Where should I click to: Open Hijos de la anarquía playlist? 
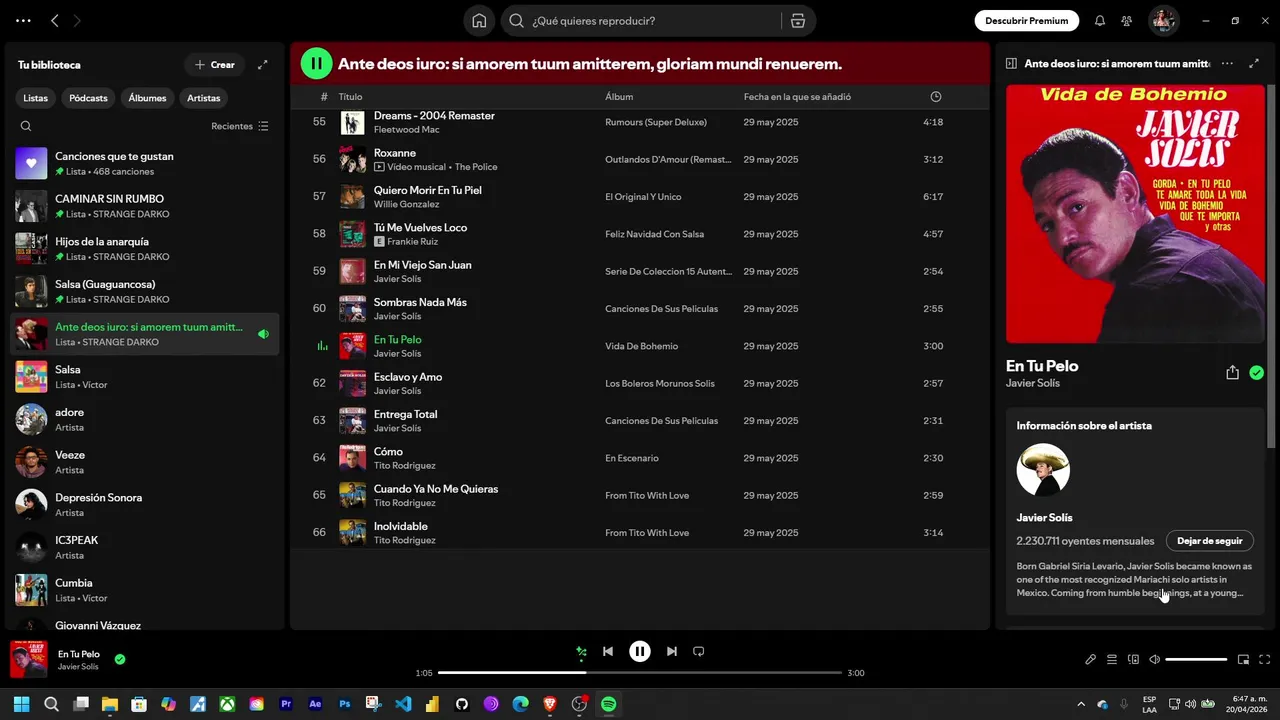click(145, 249)
